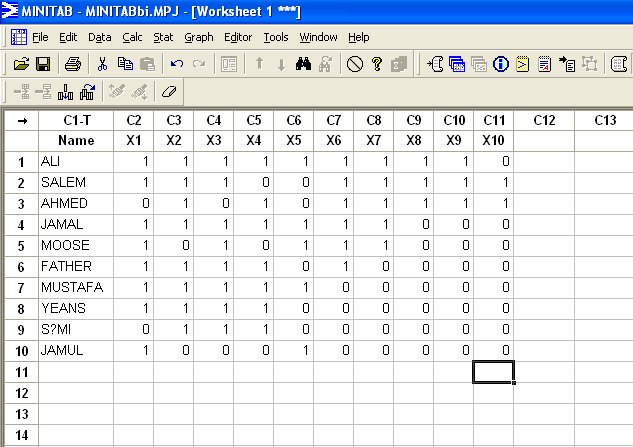The height and width of the screenshot is (447, 633).
Task: Select column header C1-T
Action: (76, 120)
